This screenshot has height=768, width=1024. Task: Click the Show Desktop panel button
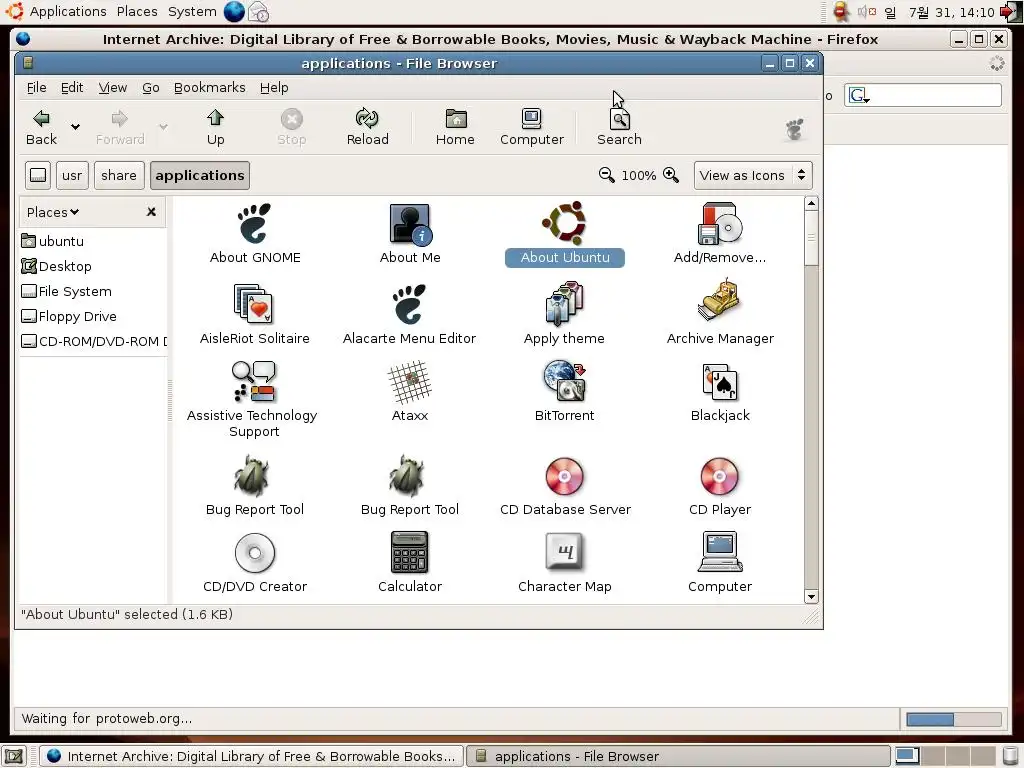point(14,756)
